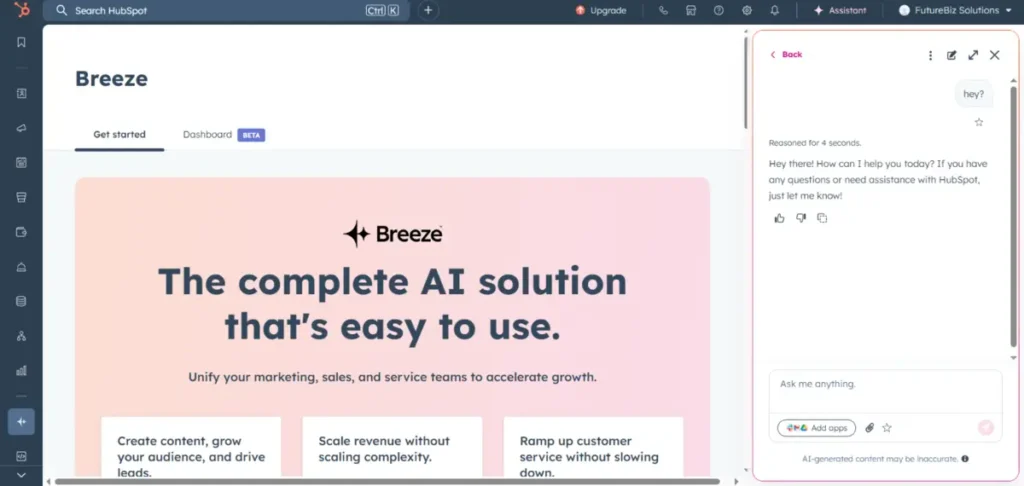Give thumbs down to the assistant reply
This screenshot has height=486, width=1024.
(x=801, y=218)
